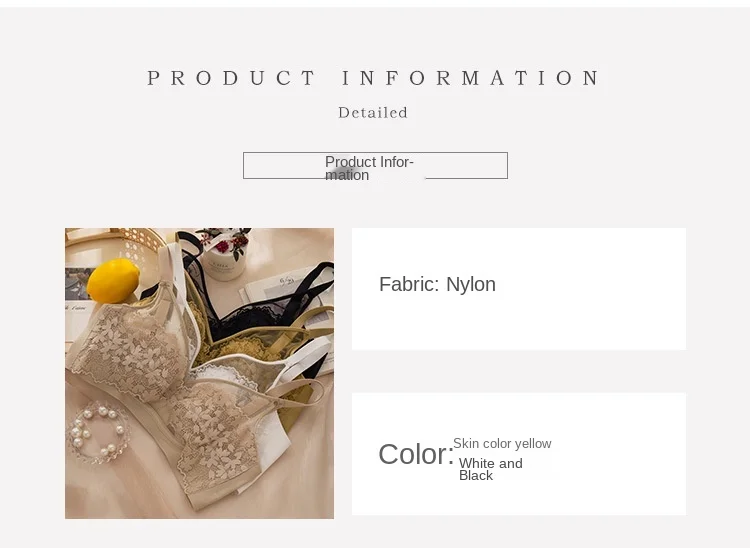Screen dimensions: 750x548
Task: Click the word Nylon
Action: point(471,285)
